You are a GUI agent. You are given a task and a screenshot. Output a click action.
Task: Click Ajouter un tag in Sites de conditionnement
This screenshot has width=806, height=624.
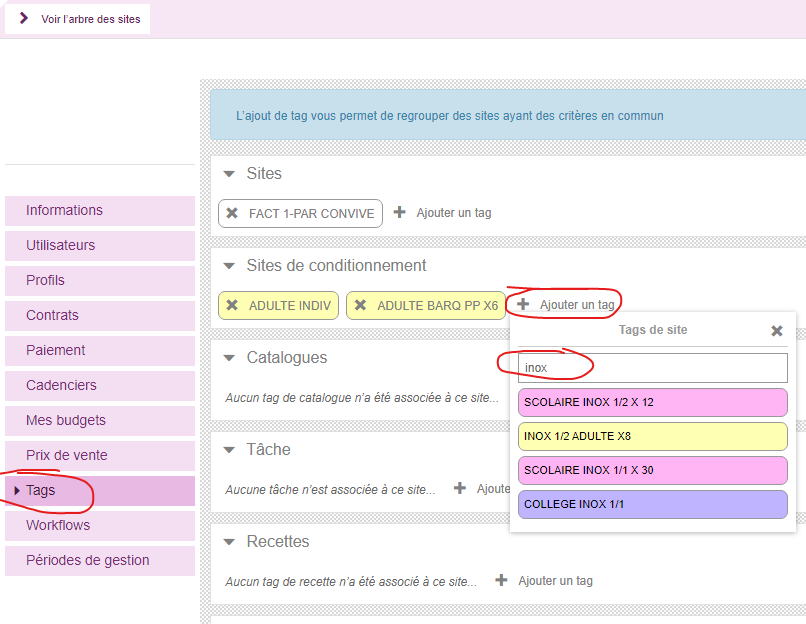coord(577,305)
